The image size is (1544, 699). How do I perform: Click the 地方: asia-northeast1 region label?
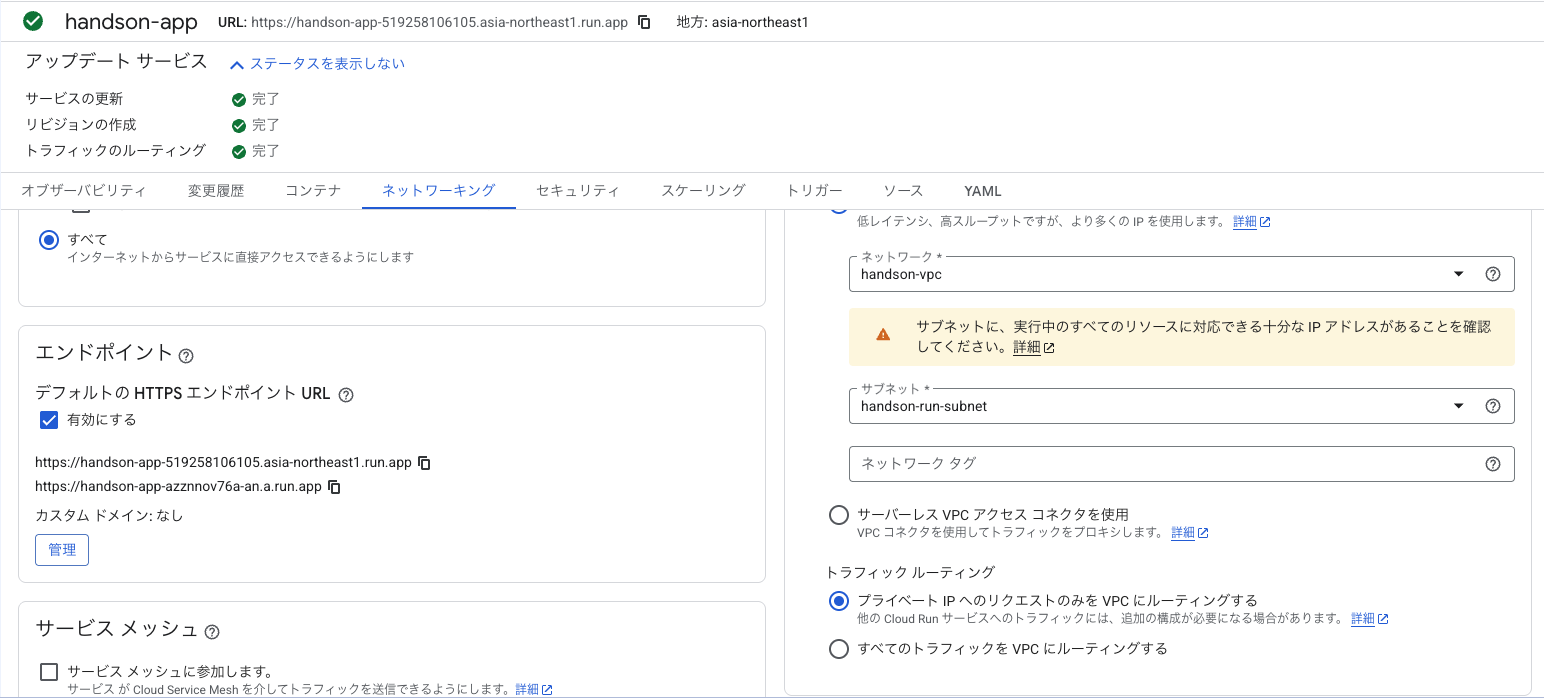point(742,22)
